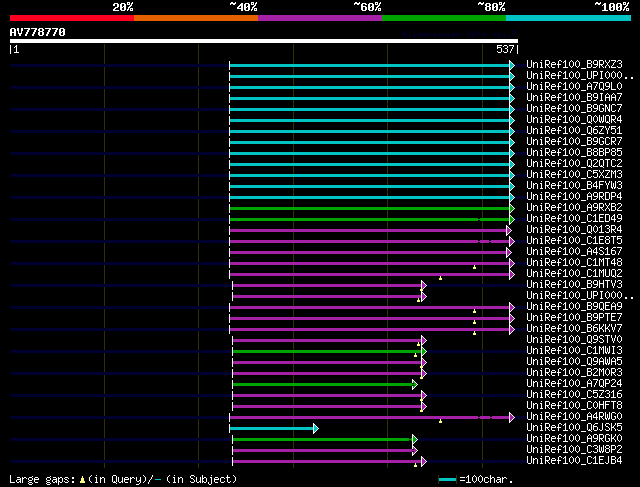Select the UniRef100_C0HFT8 label
The image size is (640, 487).
pyautogui.click(x=574, y=406)
